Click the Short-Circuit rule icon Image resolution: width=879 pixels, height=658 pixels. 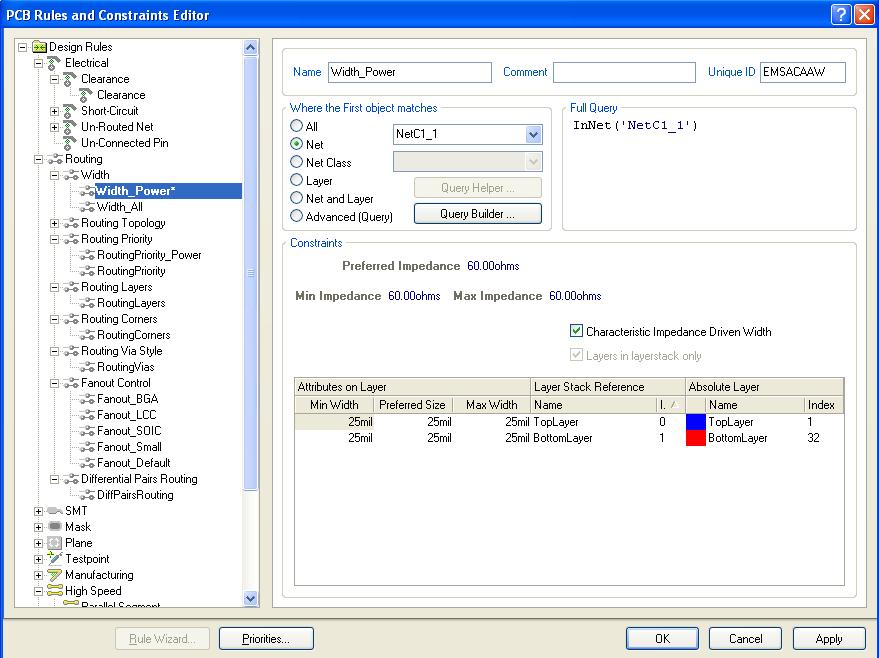point(70,111)
